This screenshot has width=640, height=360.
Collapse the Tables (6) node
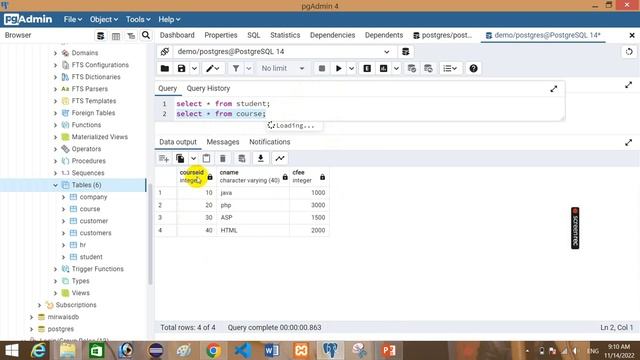click(x=55, y=185)
